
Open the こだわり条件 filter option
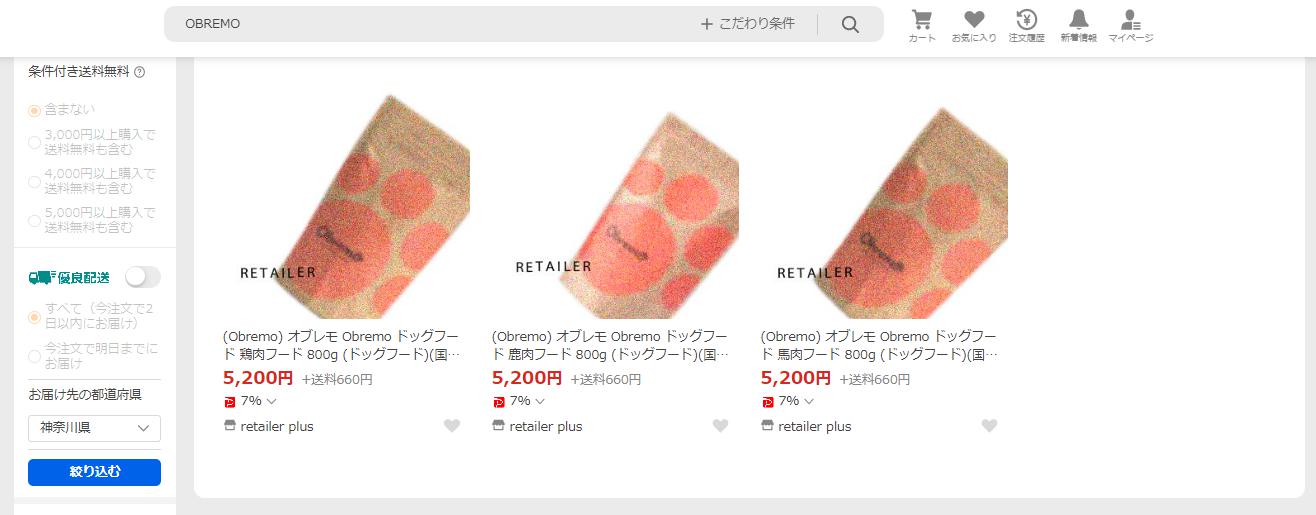click(748, 24)
